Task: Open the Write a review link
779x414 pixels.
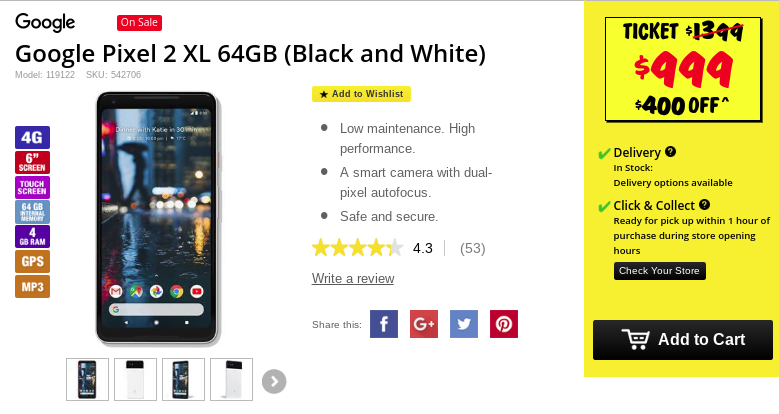Action: 353,278
